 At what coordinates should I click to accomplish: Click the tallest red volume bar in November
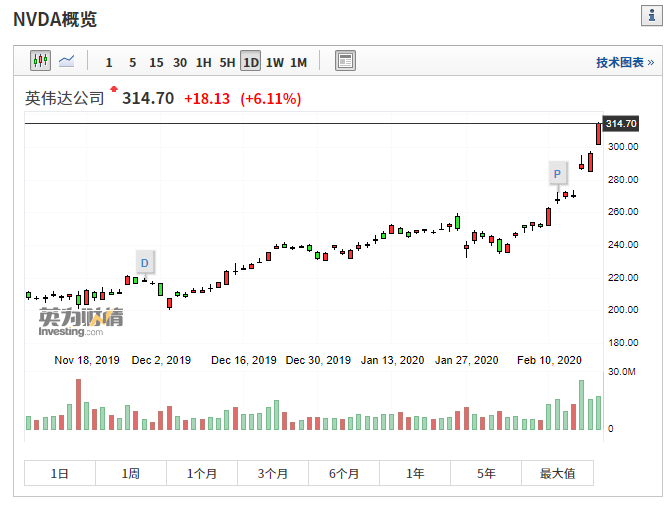78,404
